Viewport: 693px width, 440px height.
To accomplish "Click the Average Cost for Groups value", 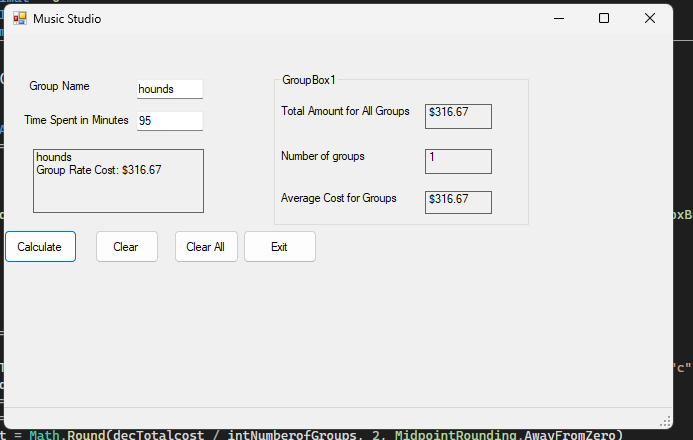I will pyautogui.click(x=458, y=202).
